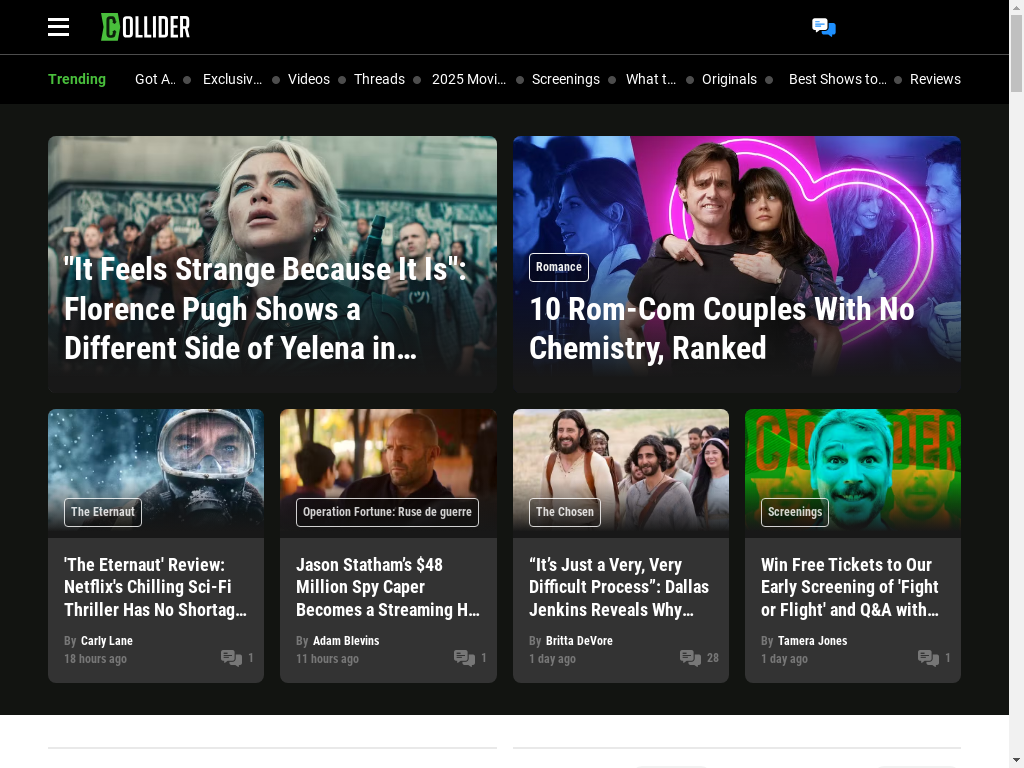View author Adam Blevins' profile
This screenshot has height=768, width=1024.
pos(346,641)
